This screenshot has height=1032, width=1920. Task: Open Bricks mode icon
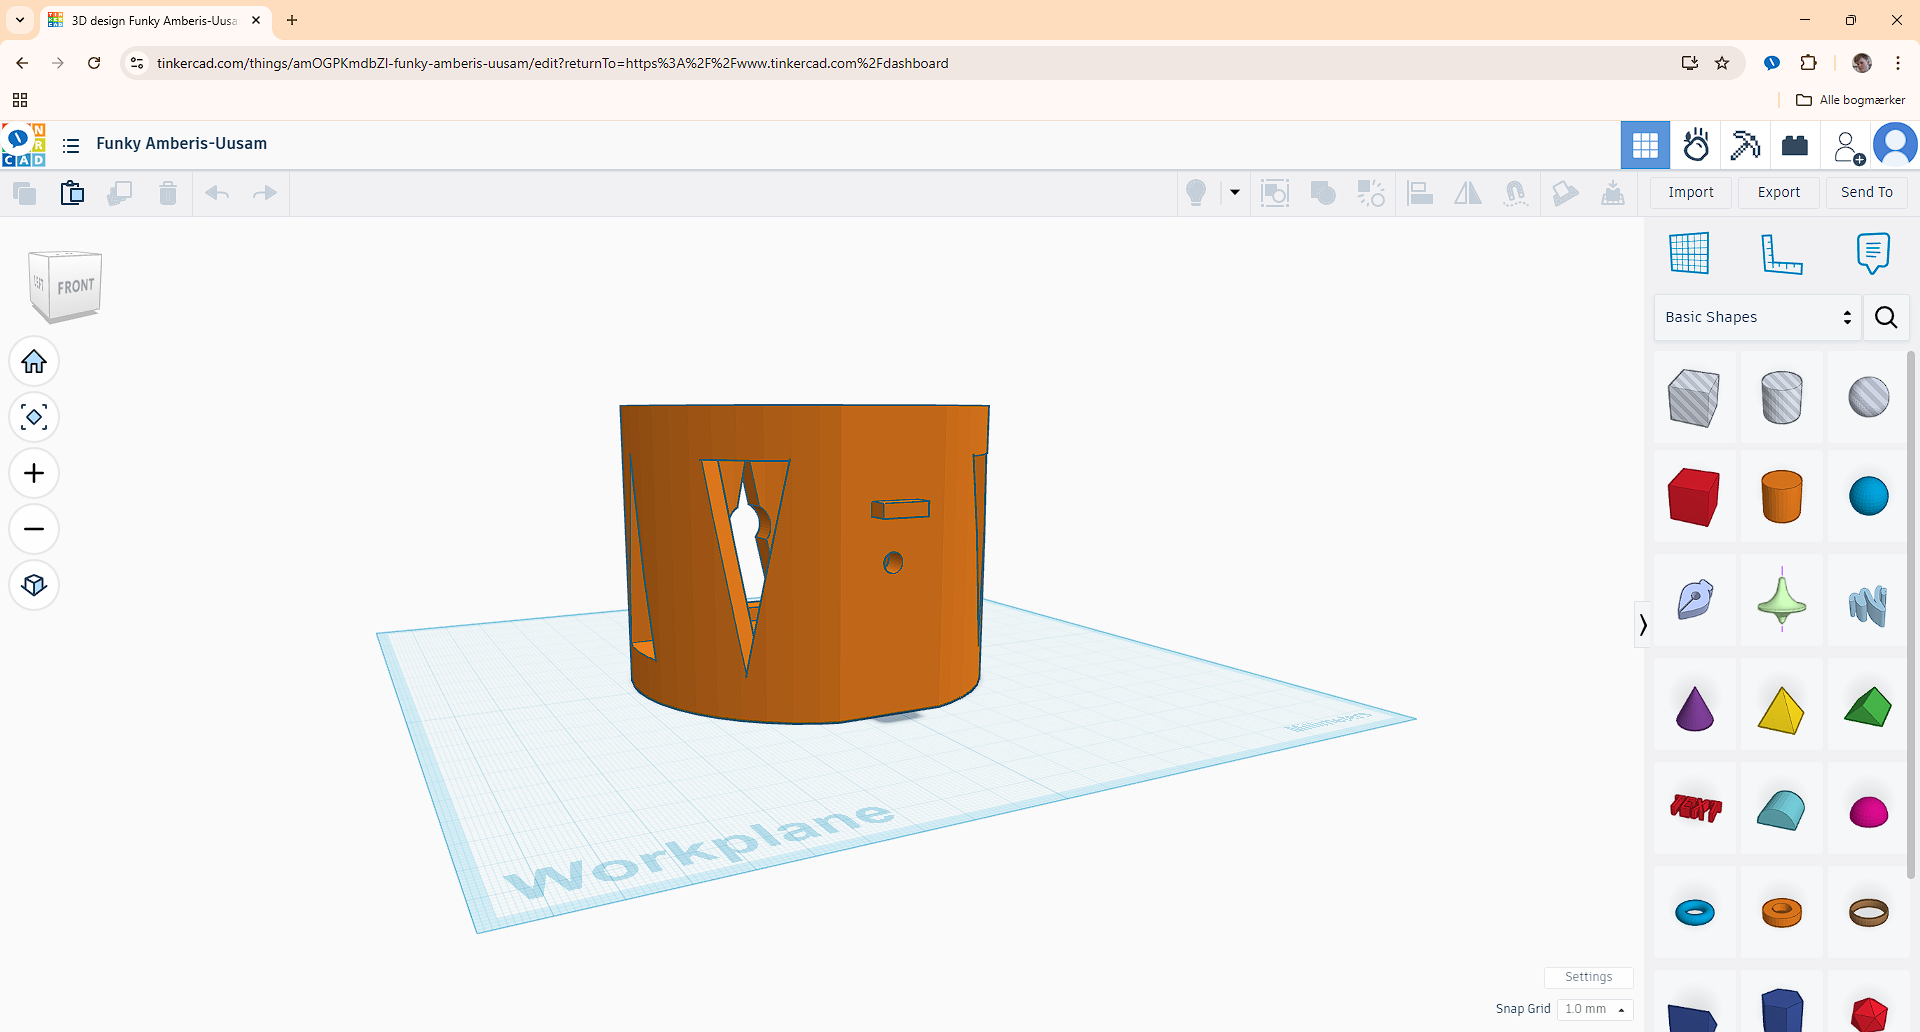click(1796, 146)
